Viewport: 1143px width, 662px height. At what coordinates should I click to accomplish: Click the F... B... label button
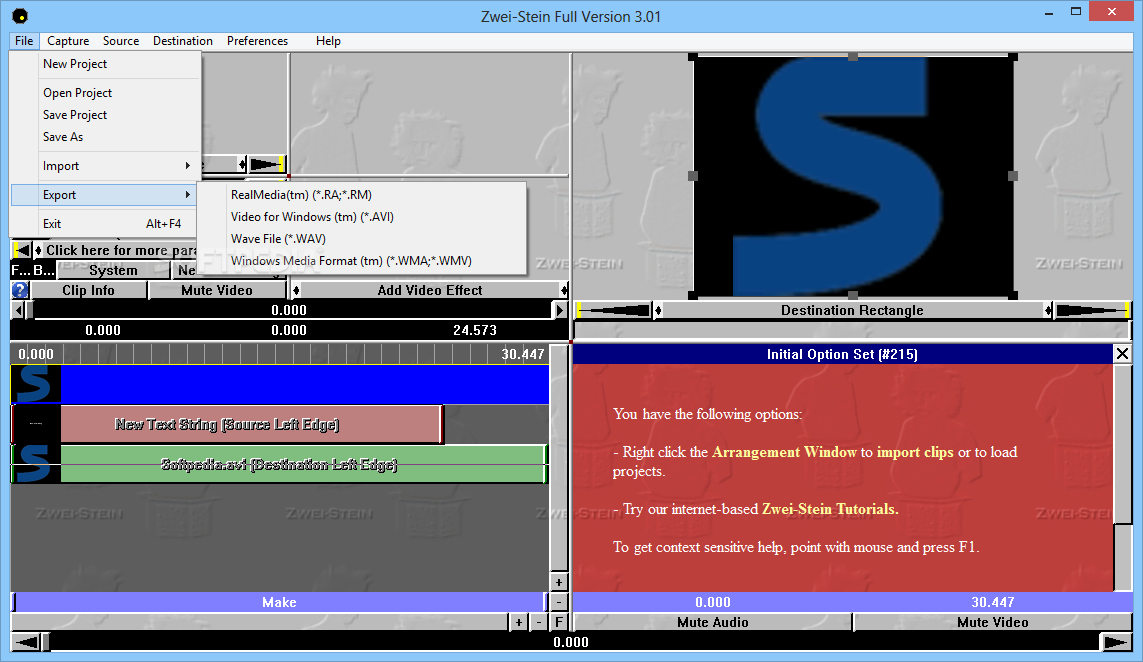(33, 270)
